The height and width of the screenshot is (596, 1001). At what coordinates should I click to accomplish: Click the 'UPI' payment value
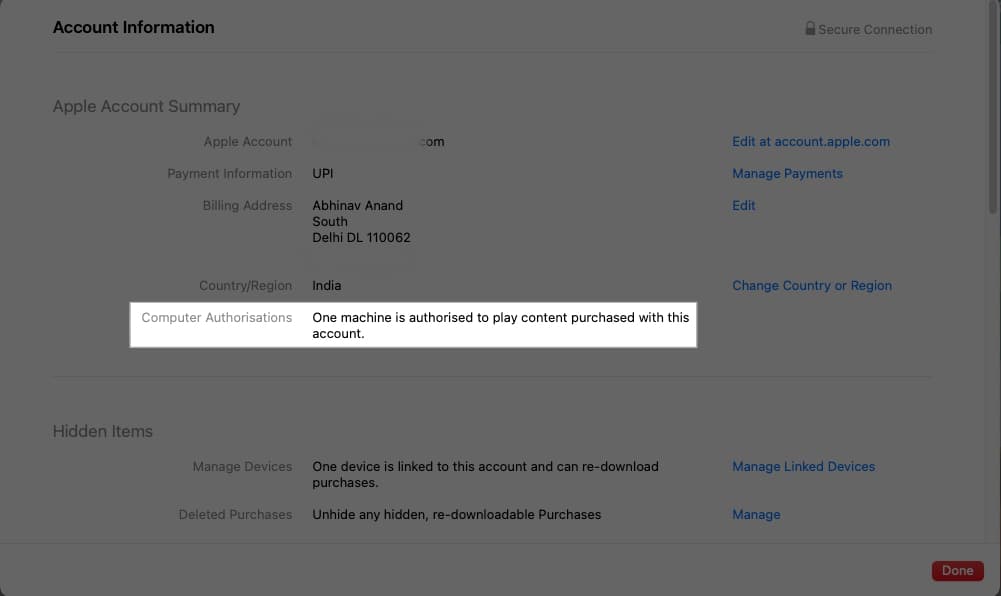click(x=323, y=174)
